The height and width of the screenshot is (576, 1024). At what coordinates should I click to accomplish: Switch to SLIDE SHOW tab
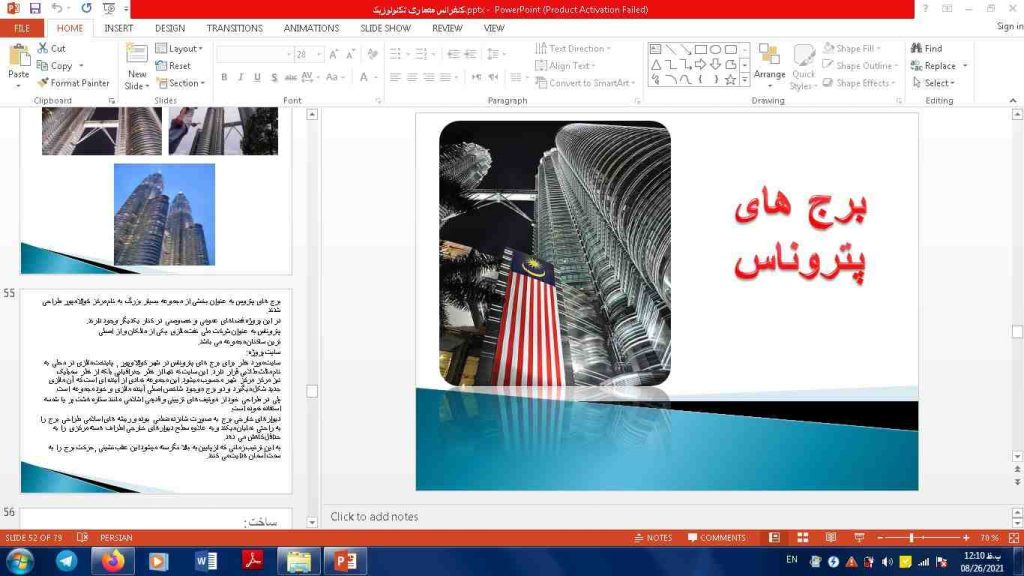click(x=385, y=28)
